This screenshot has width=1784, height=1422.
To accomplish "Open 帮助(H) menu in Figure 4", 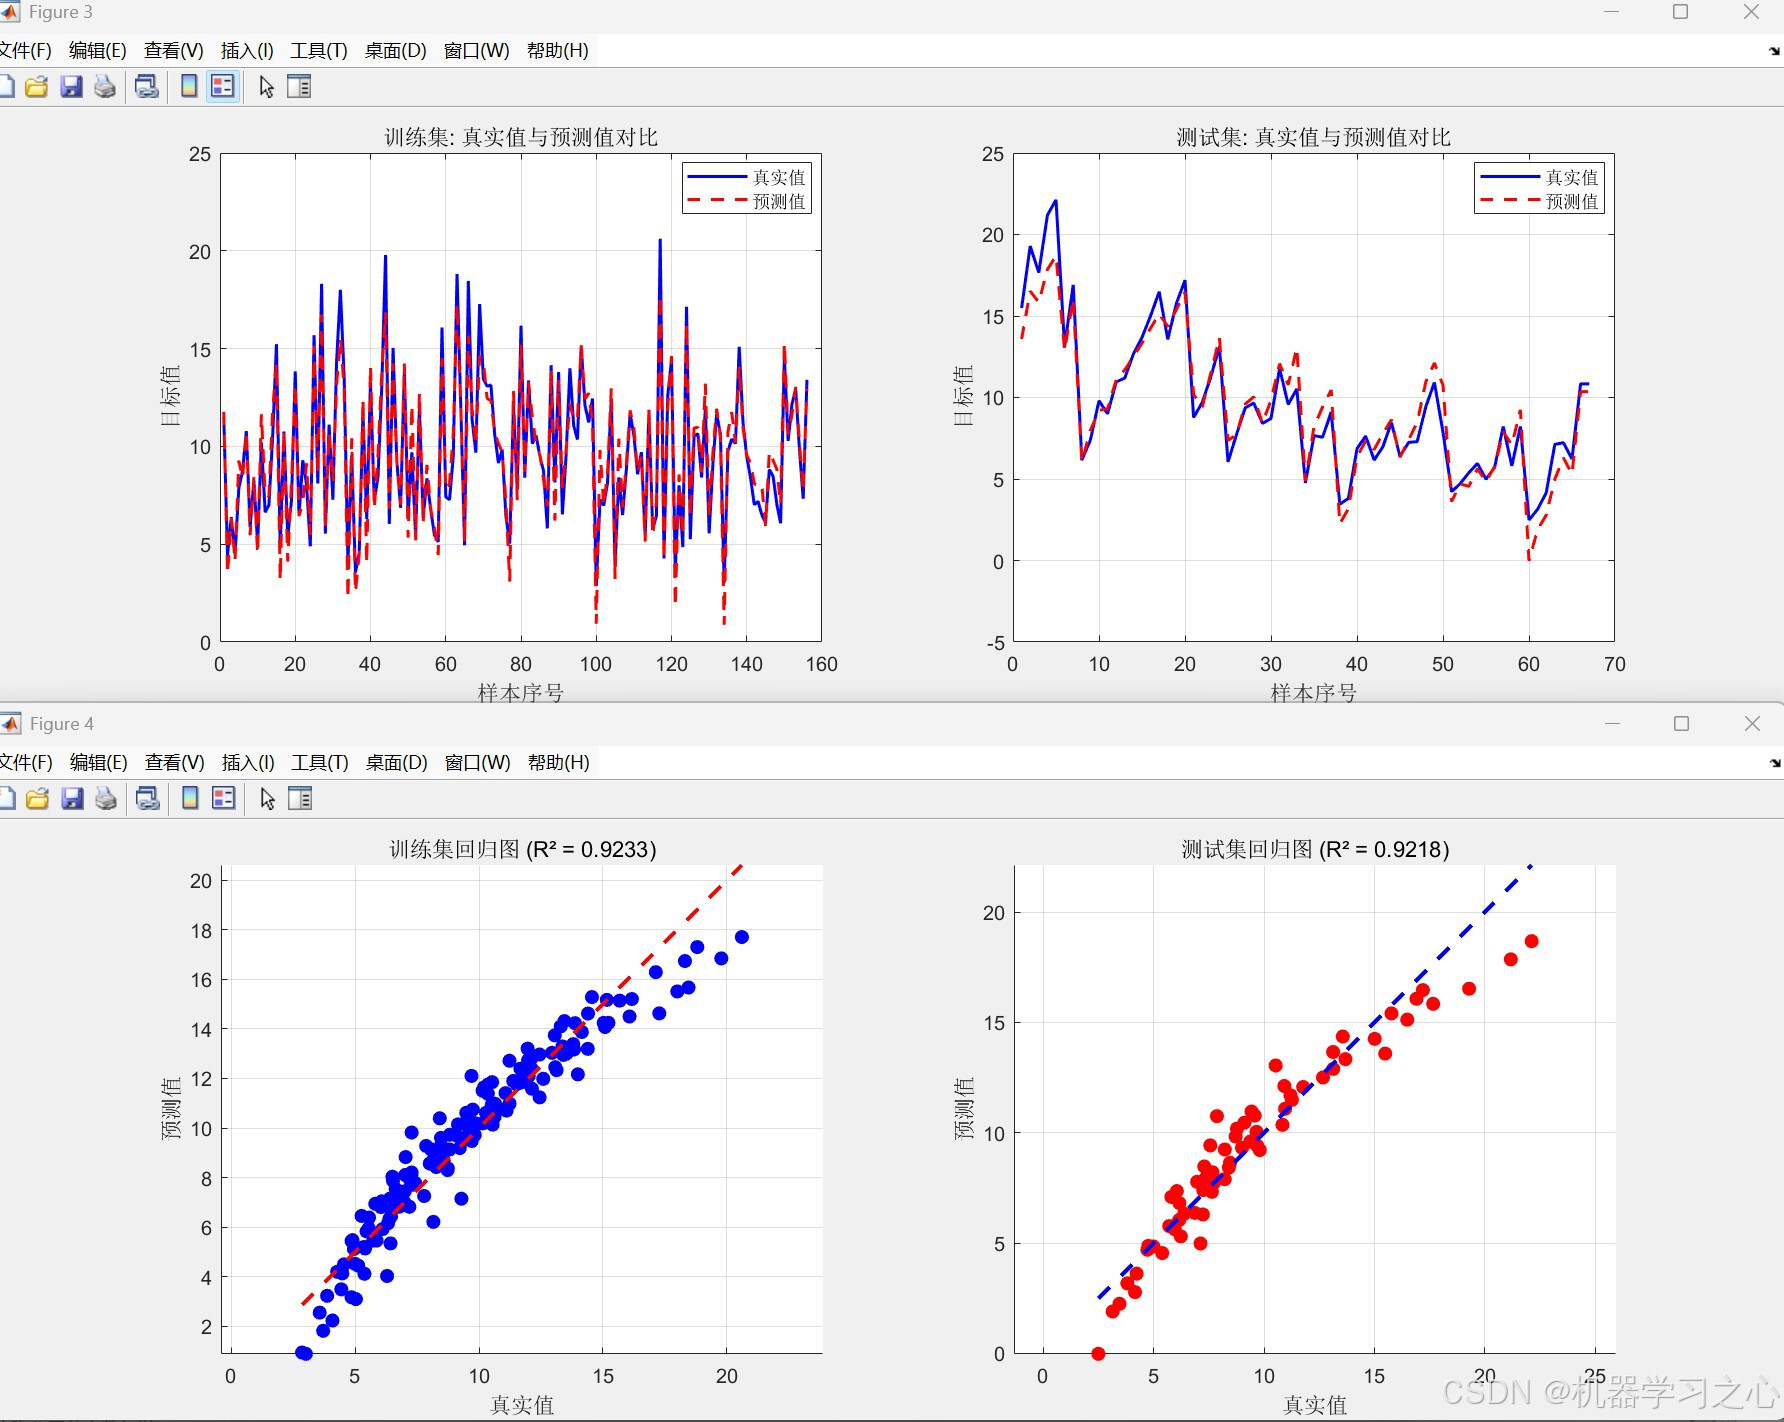I will 558,763.
